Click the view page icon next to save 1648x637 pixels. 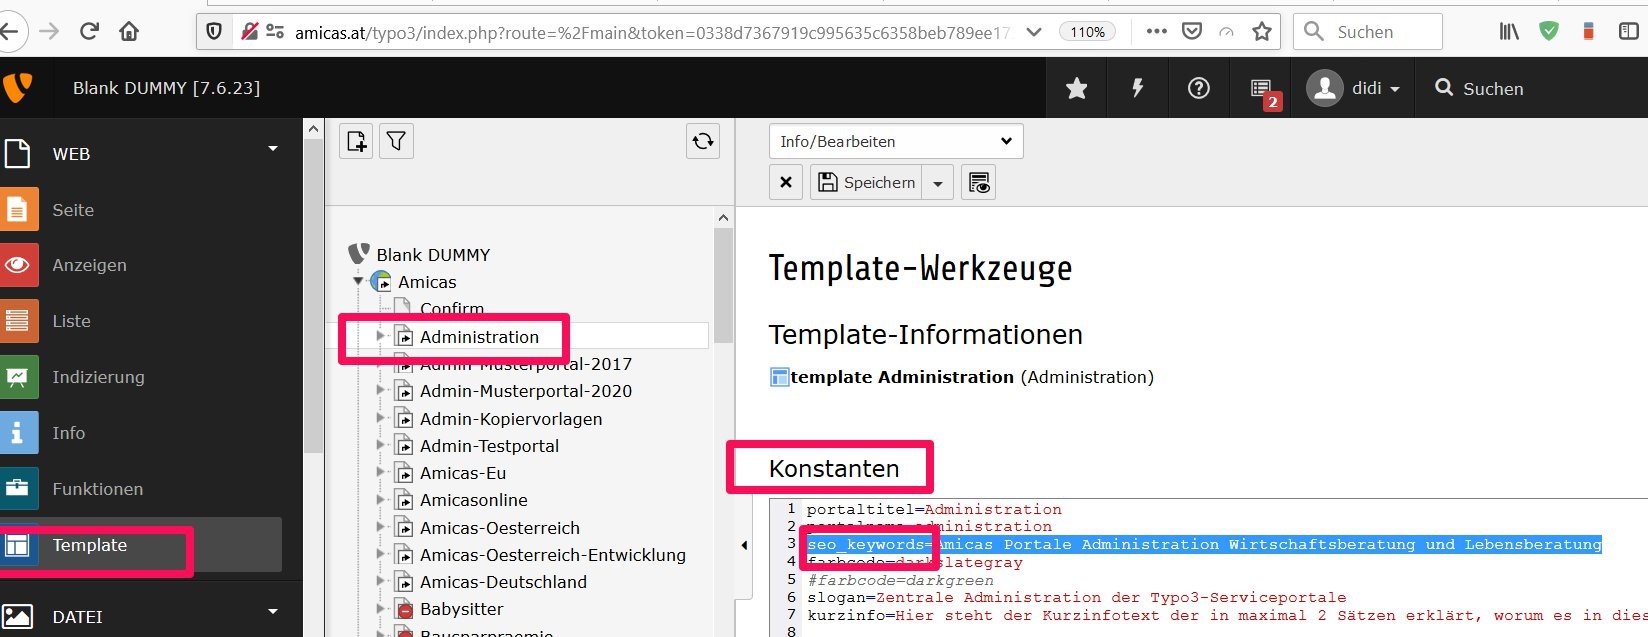pos(978,182)
